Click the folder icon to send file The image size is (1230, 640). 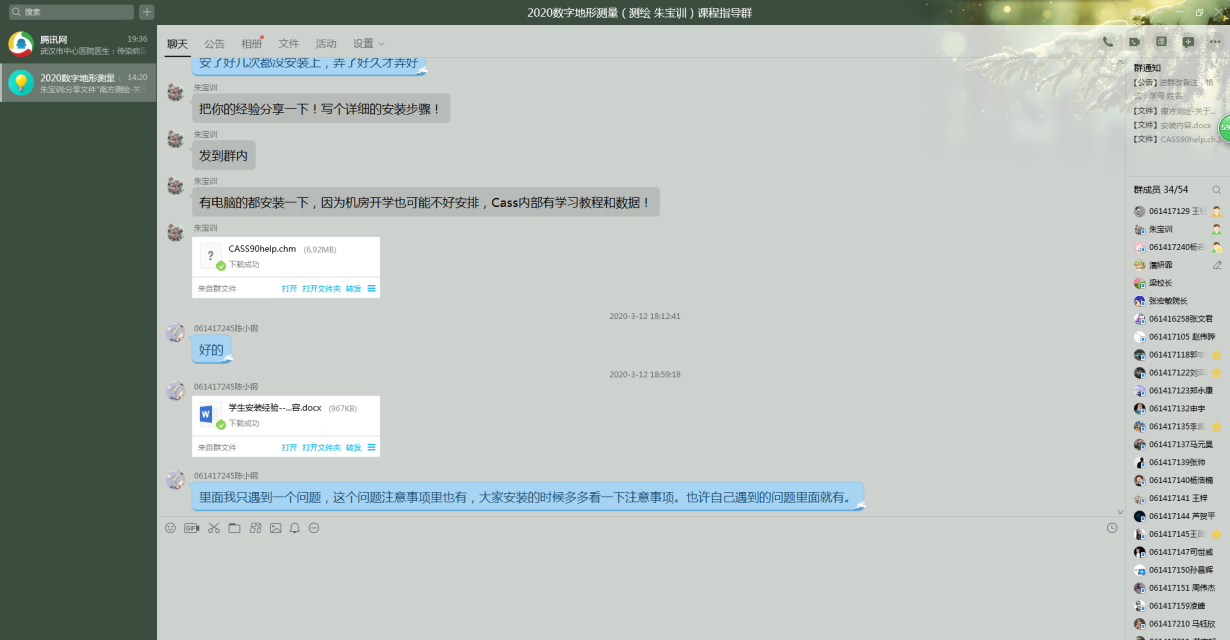click(x=234, y=528)
